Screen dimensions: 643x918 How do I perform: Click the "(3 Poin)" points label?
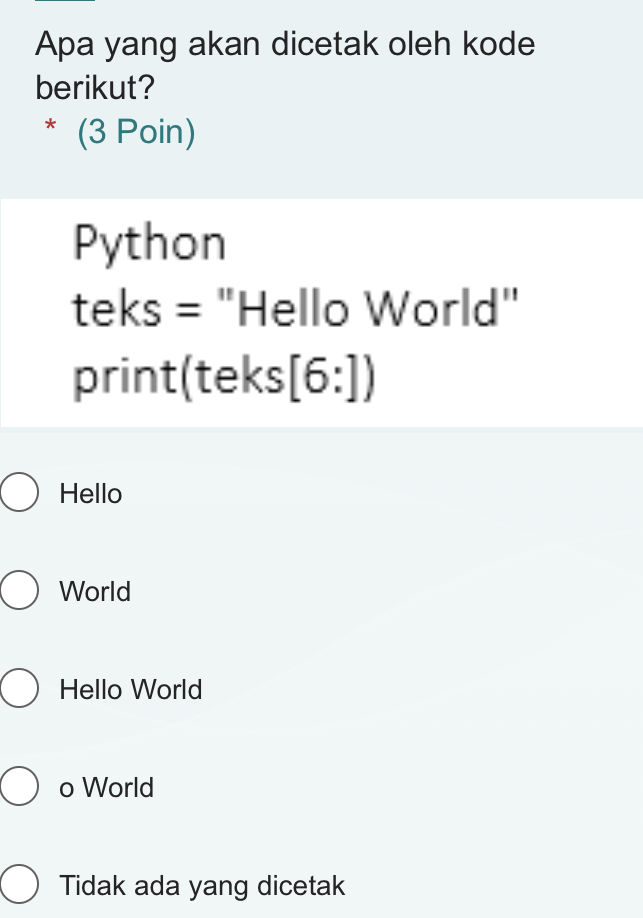[x=136, y=132]
